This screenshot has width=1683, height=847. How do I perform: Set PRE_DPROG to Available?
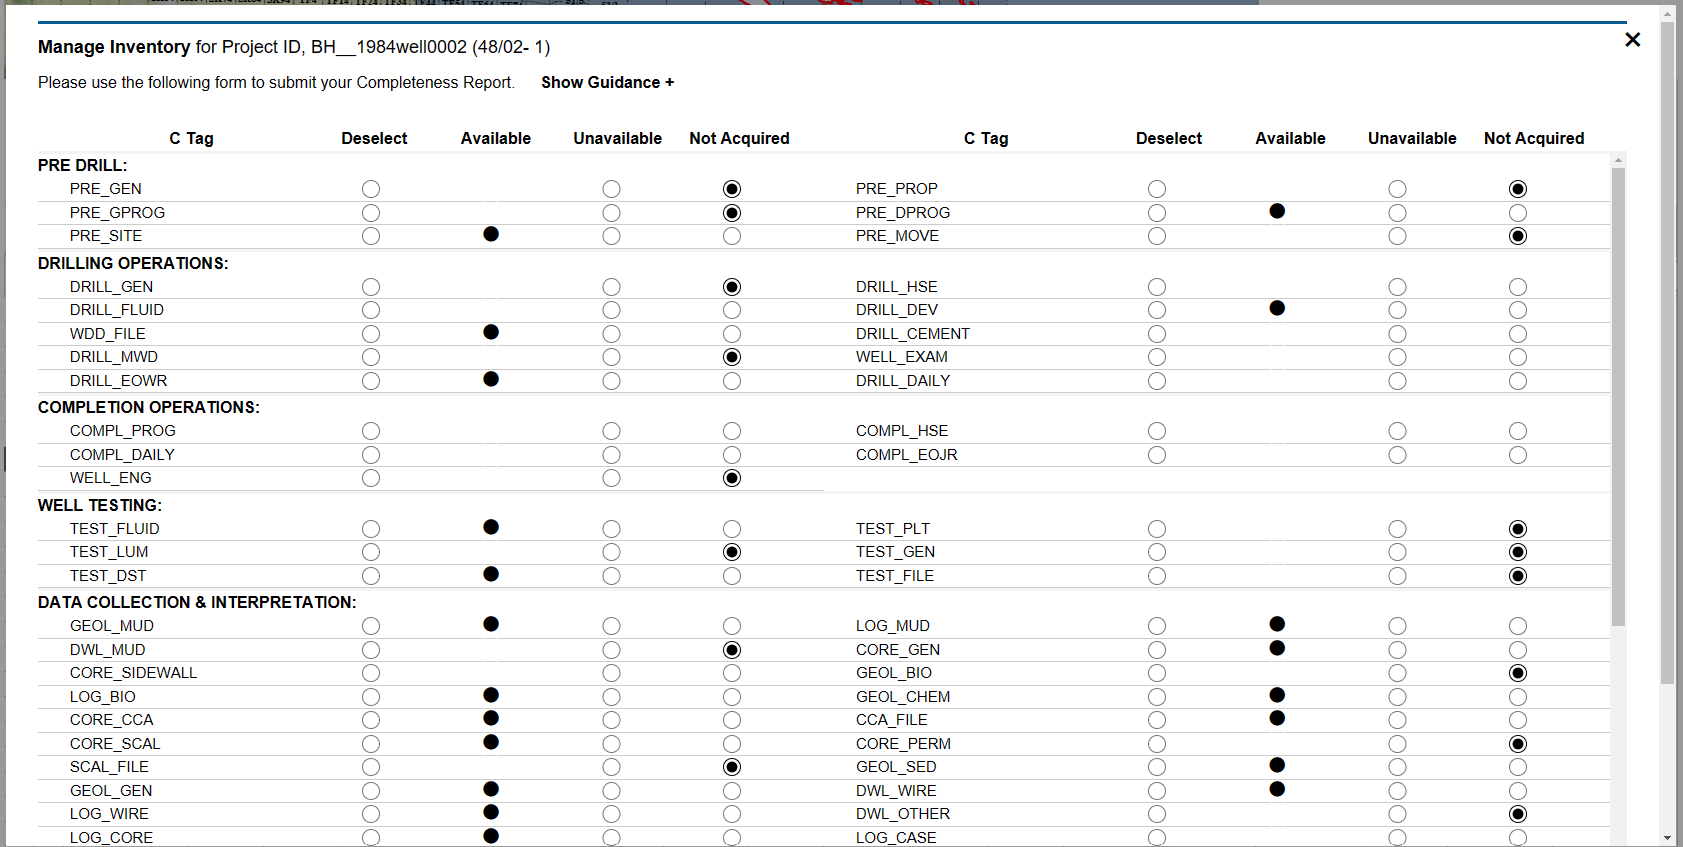click(1277, 211)
